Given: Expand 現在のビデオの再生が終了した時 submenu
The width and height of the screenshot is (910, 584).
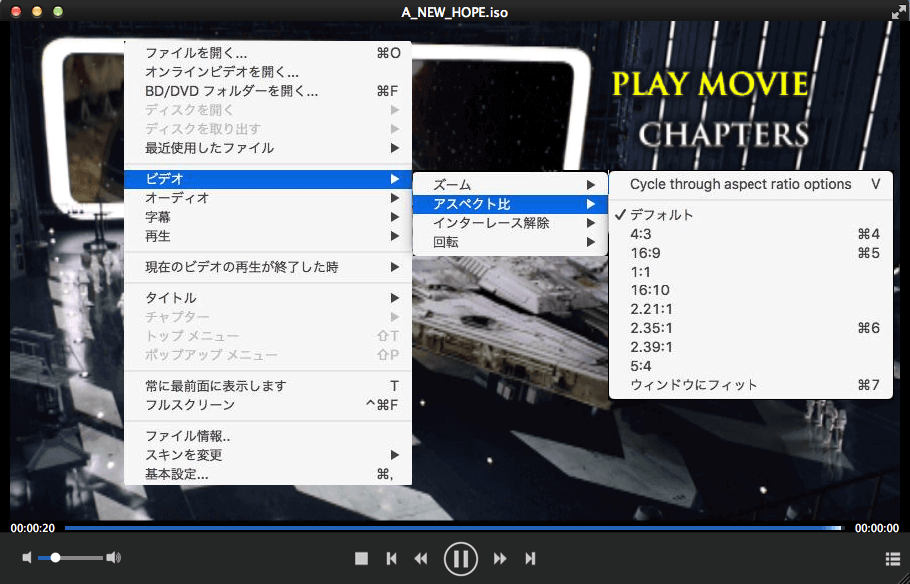Looking at the screenshot, I should coord(268,267).
